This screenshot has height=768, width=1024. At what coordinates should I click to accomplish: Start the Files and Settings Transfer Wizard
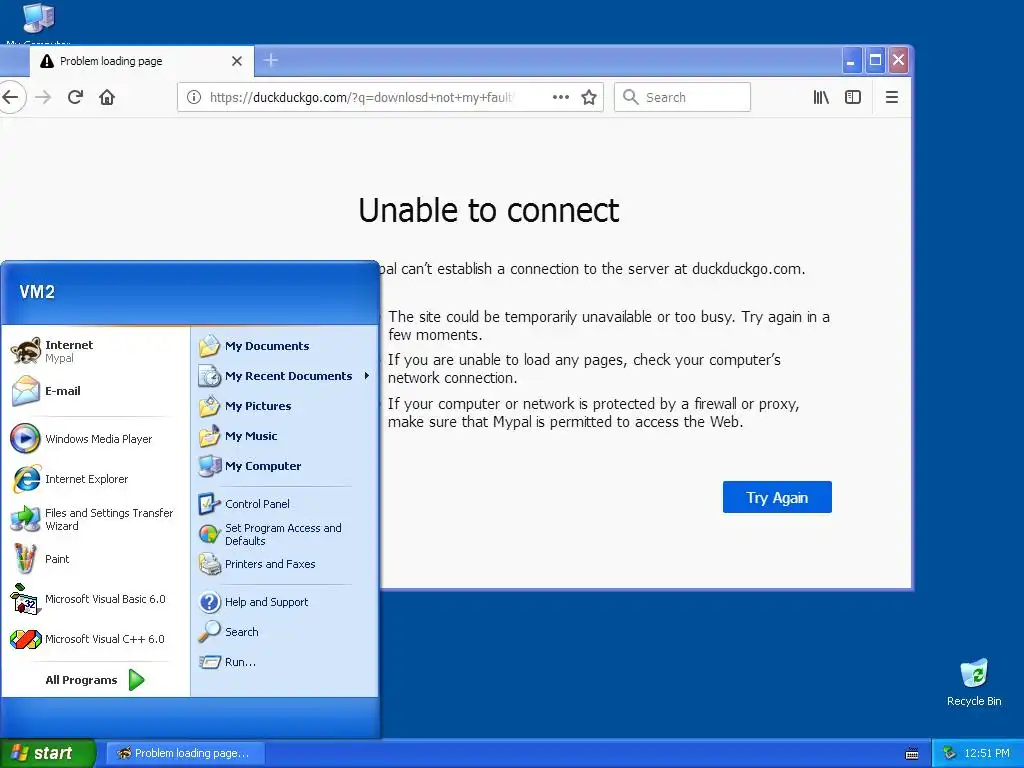click(x=95, y=519)
